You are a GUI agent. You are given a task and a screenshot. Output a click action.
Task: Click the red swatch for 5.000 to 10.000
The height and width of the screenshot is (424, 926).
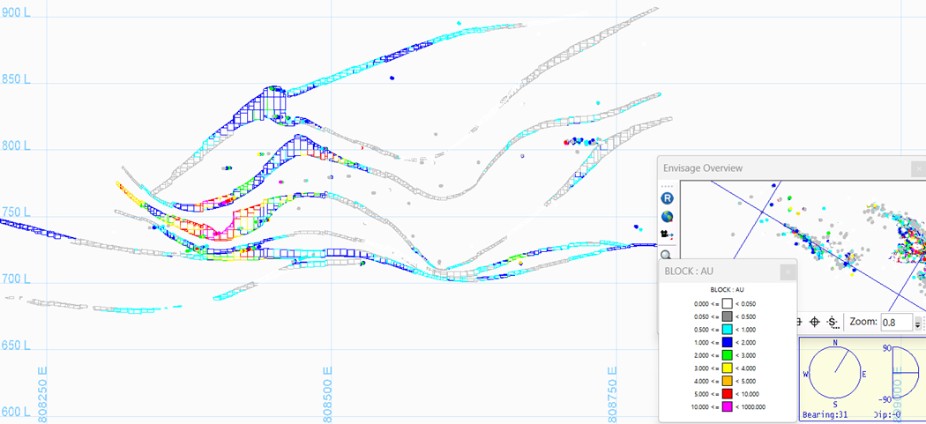point(727,393)
